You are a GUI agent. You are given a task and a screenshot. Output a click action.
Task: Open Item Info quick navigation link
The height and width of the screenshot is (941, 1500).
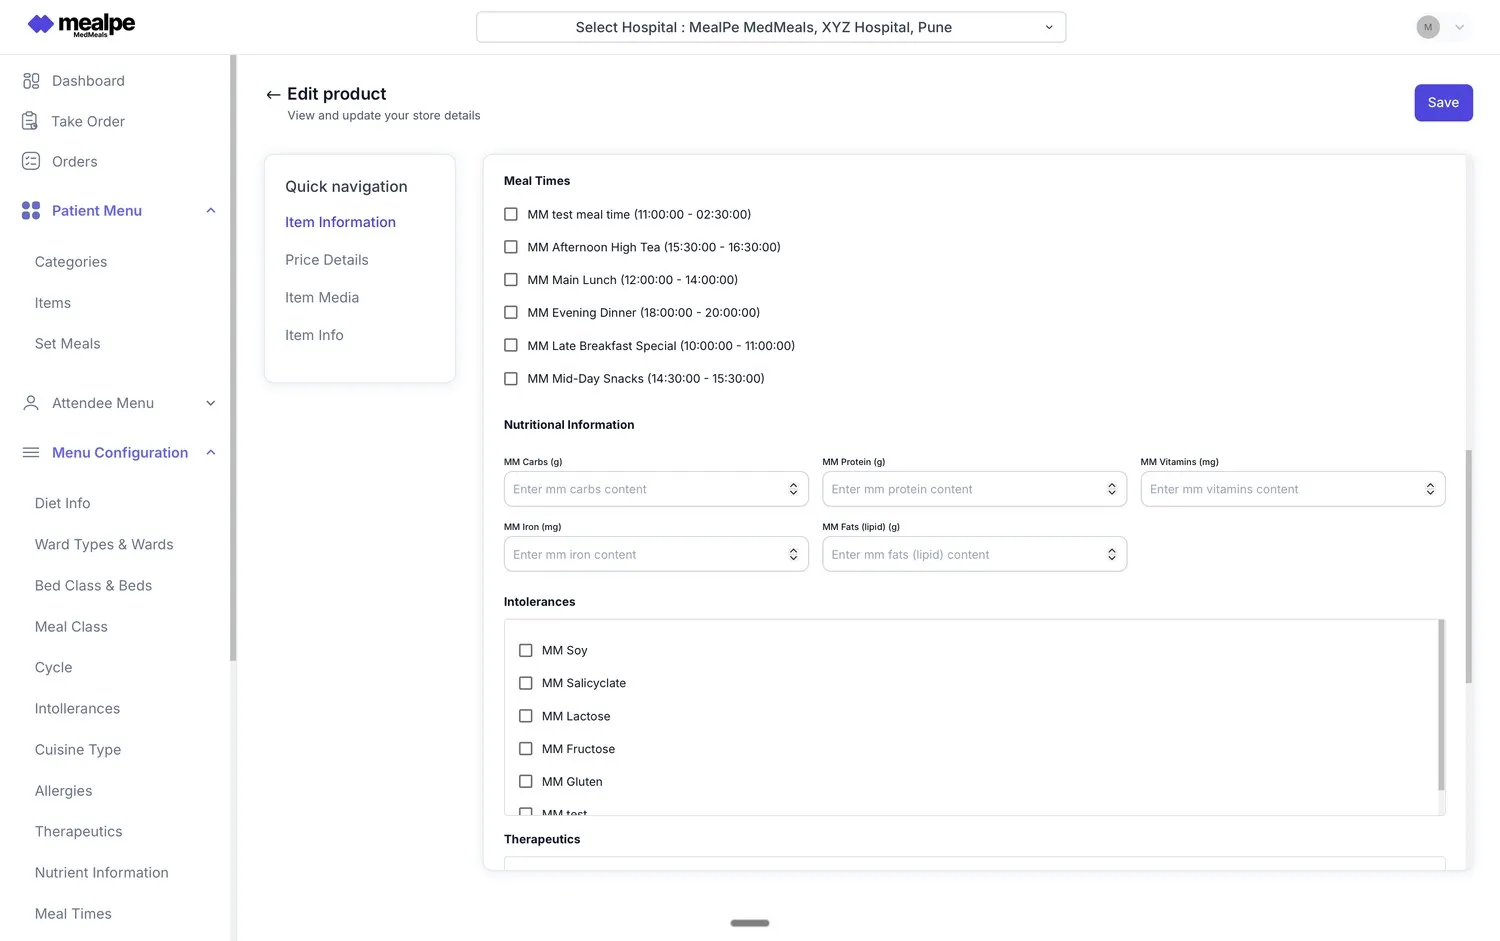314,335
